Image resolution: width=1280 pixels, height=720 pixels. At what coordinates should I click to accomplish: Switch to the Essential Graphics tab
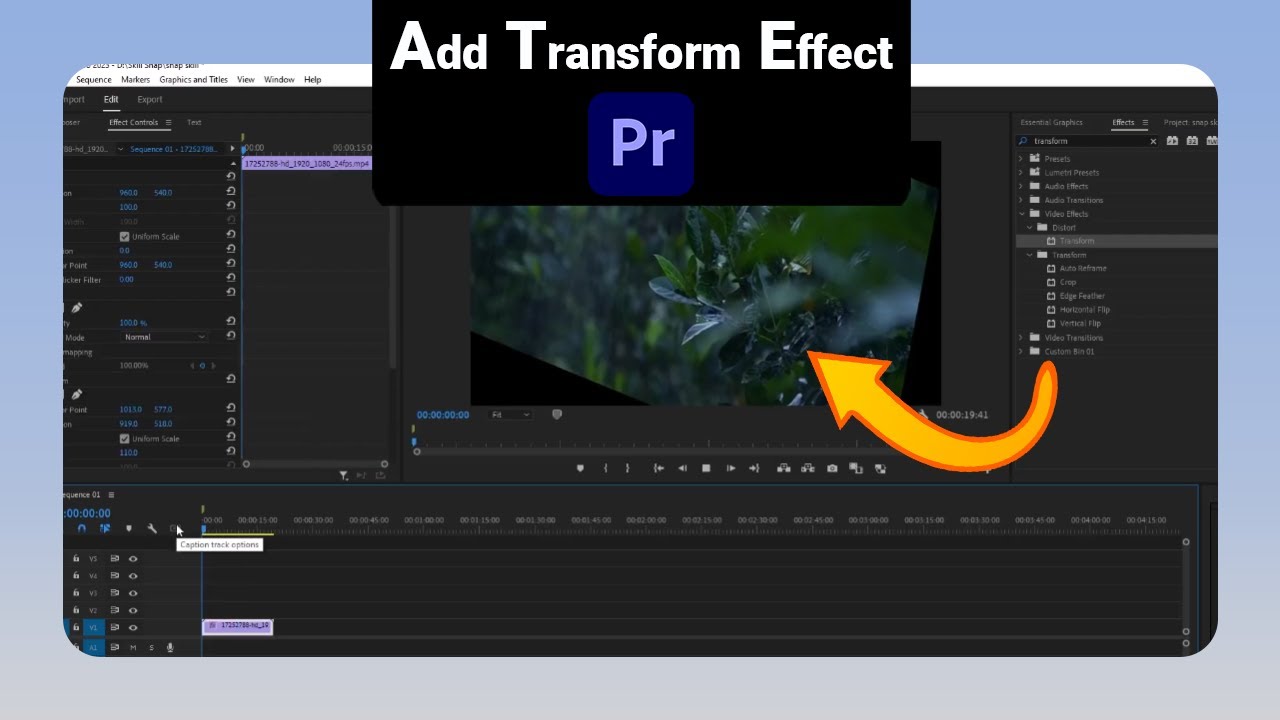[x=1051, y=123]
